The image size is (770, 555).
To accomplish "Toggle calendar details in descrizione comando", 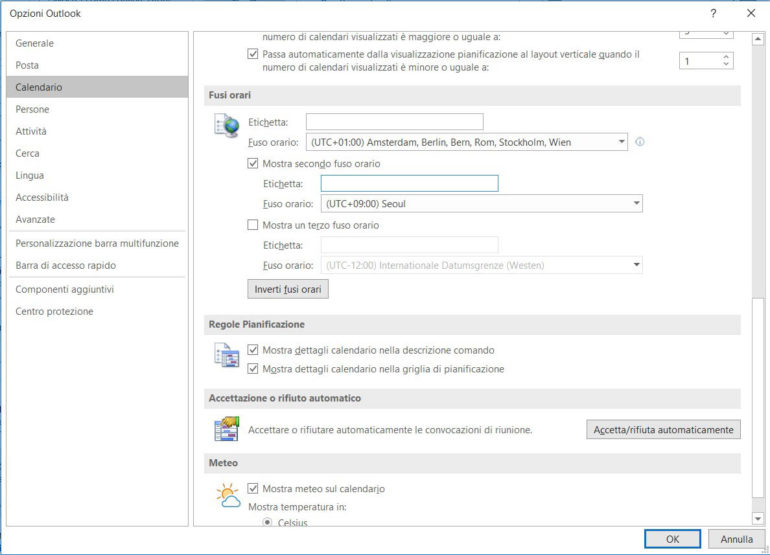I will coord(252,350).
